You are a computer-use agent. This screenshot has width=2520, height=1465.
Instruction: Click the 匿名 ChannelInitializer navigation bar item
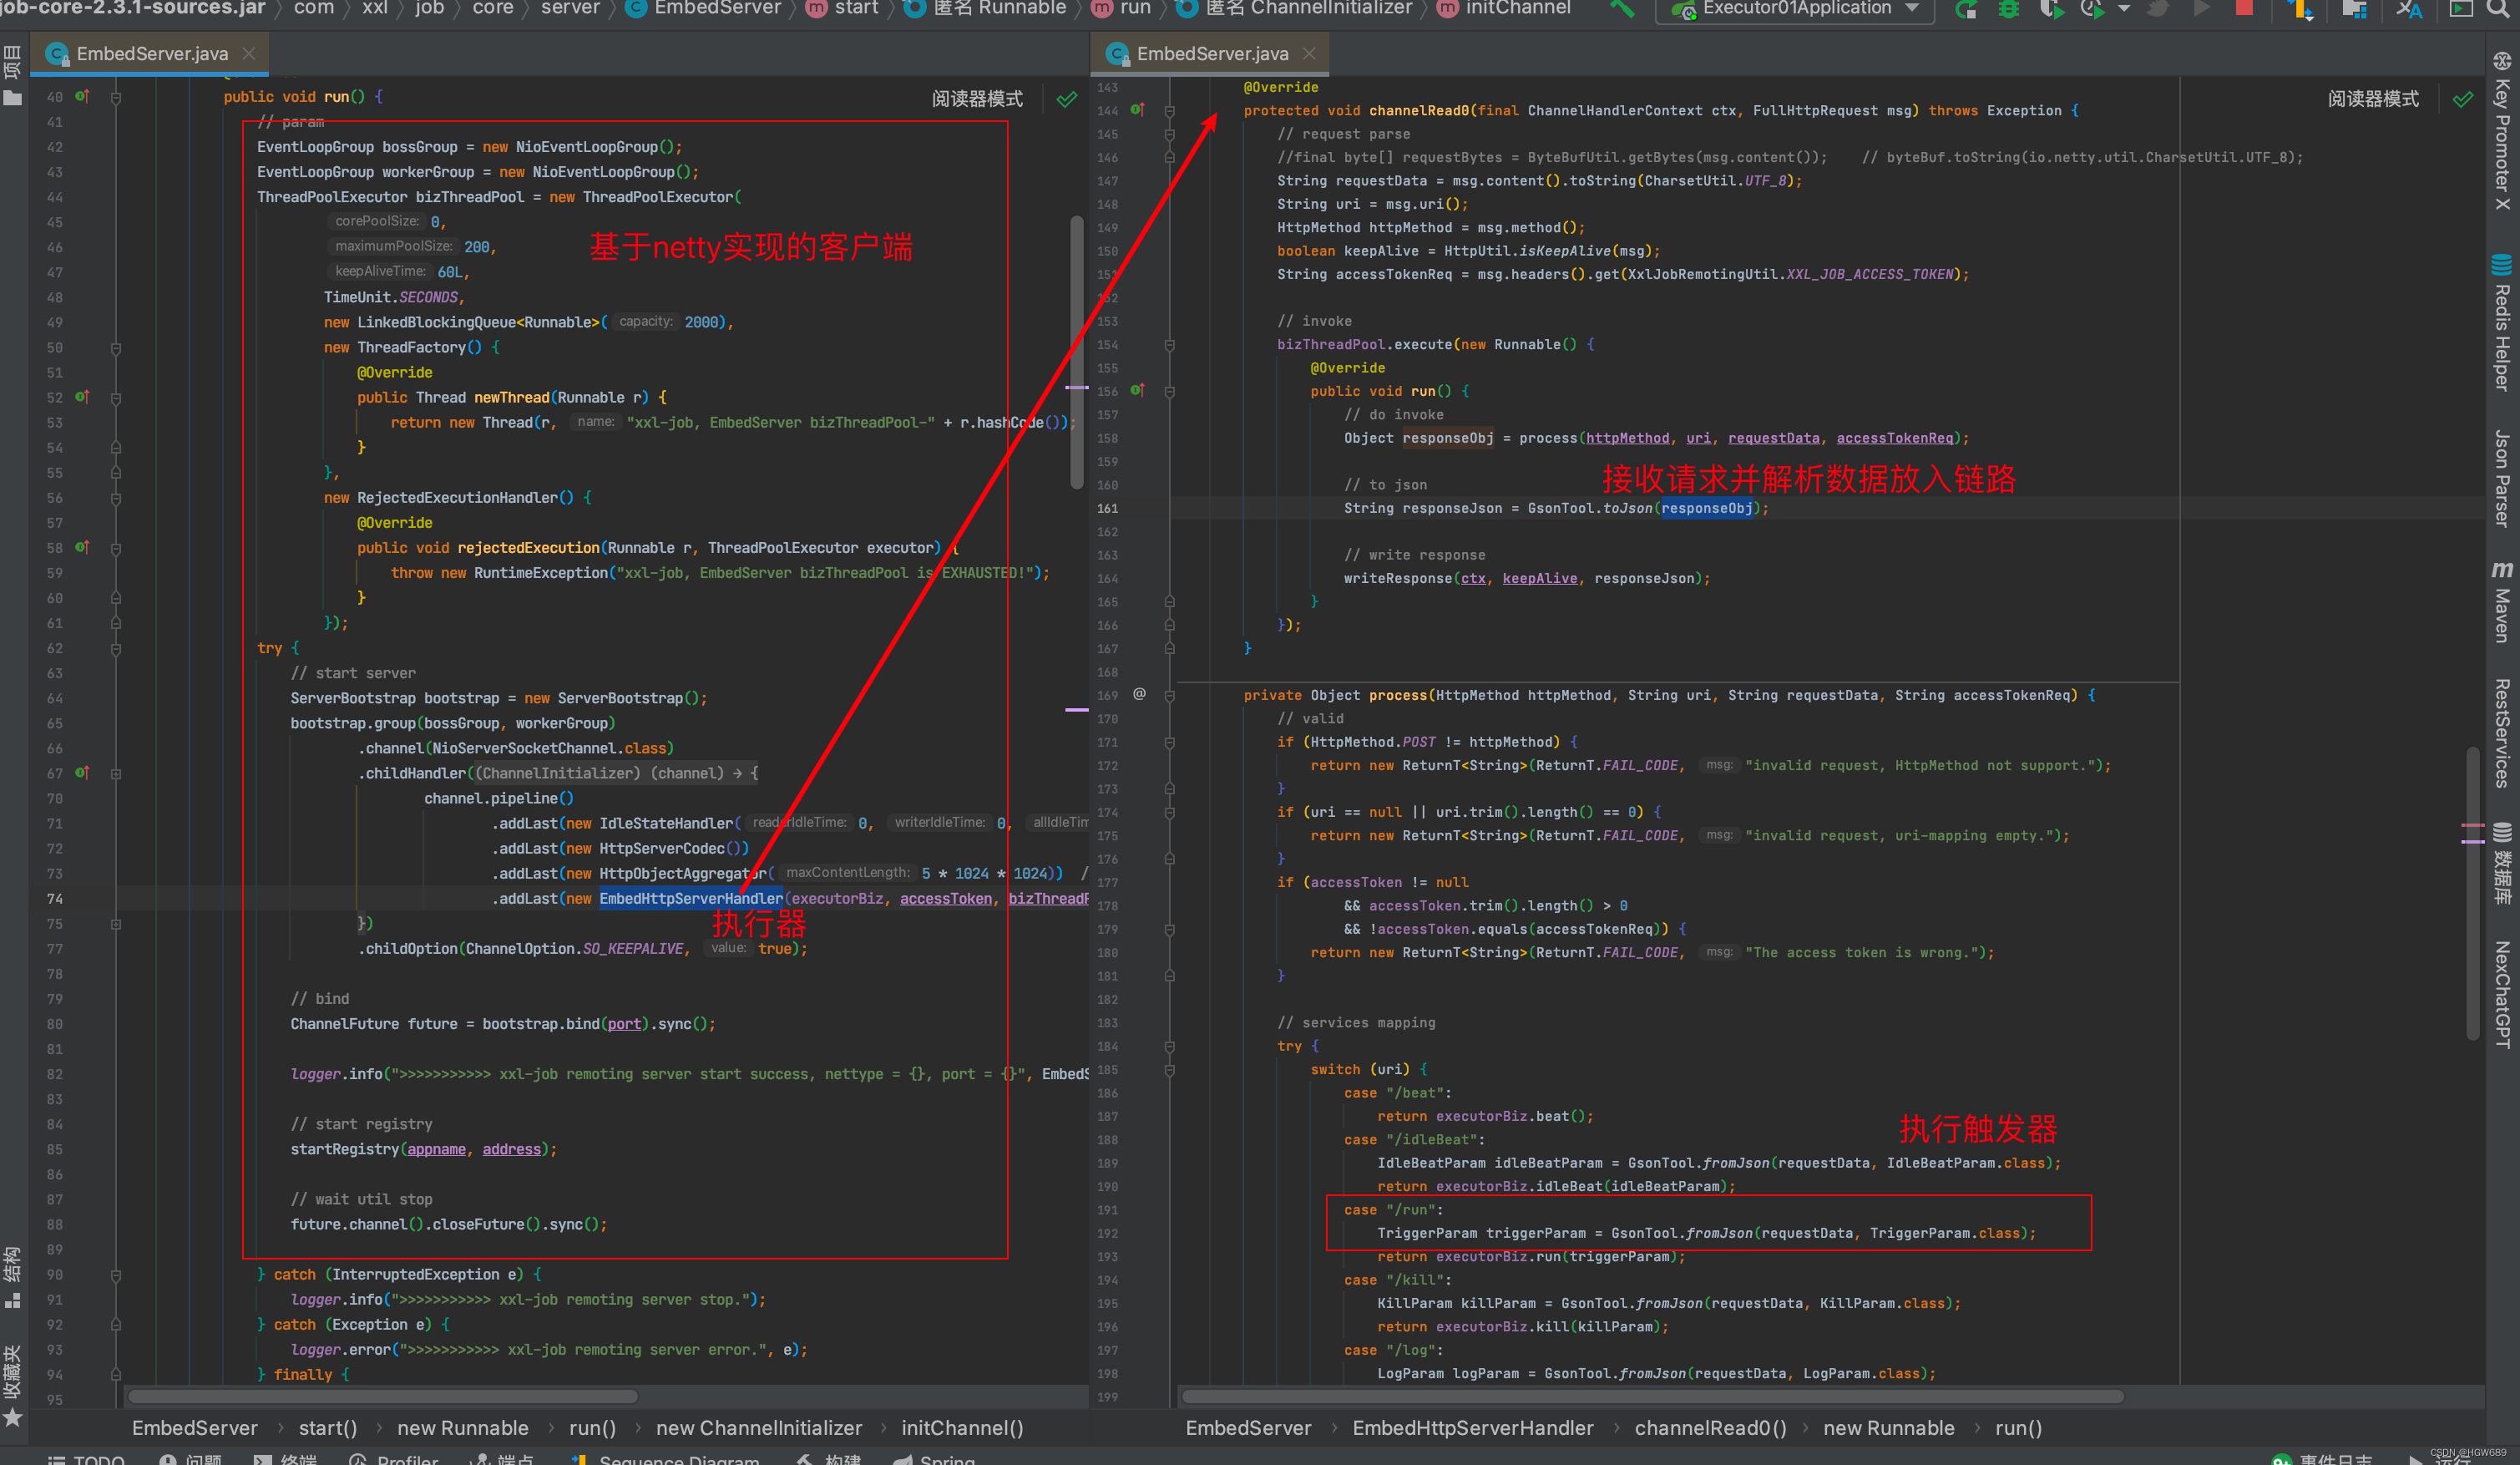(1294, 9)
